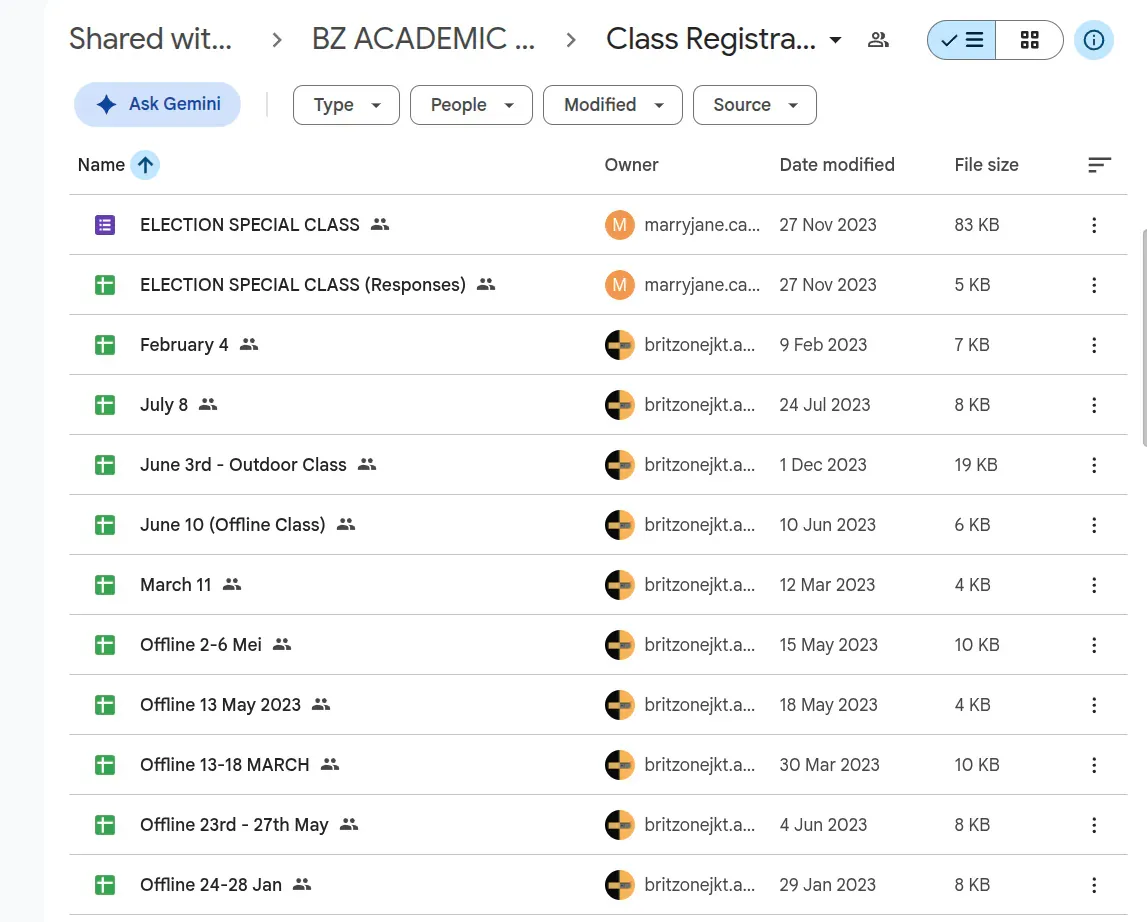
Task: Click the Owner column header
Action: [x=631, y=165]
